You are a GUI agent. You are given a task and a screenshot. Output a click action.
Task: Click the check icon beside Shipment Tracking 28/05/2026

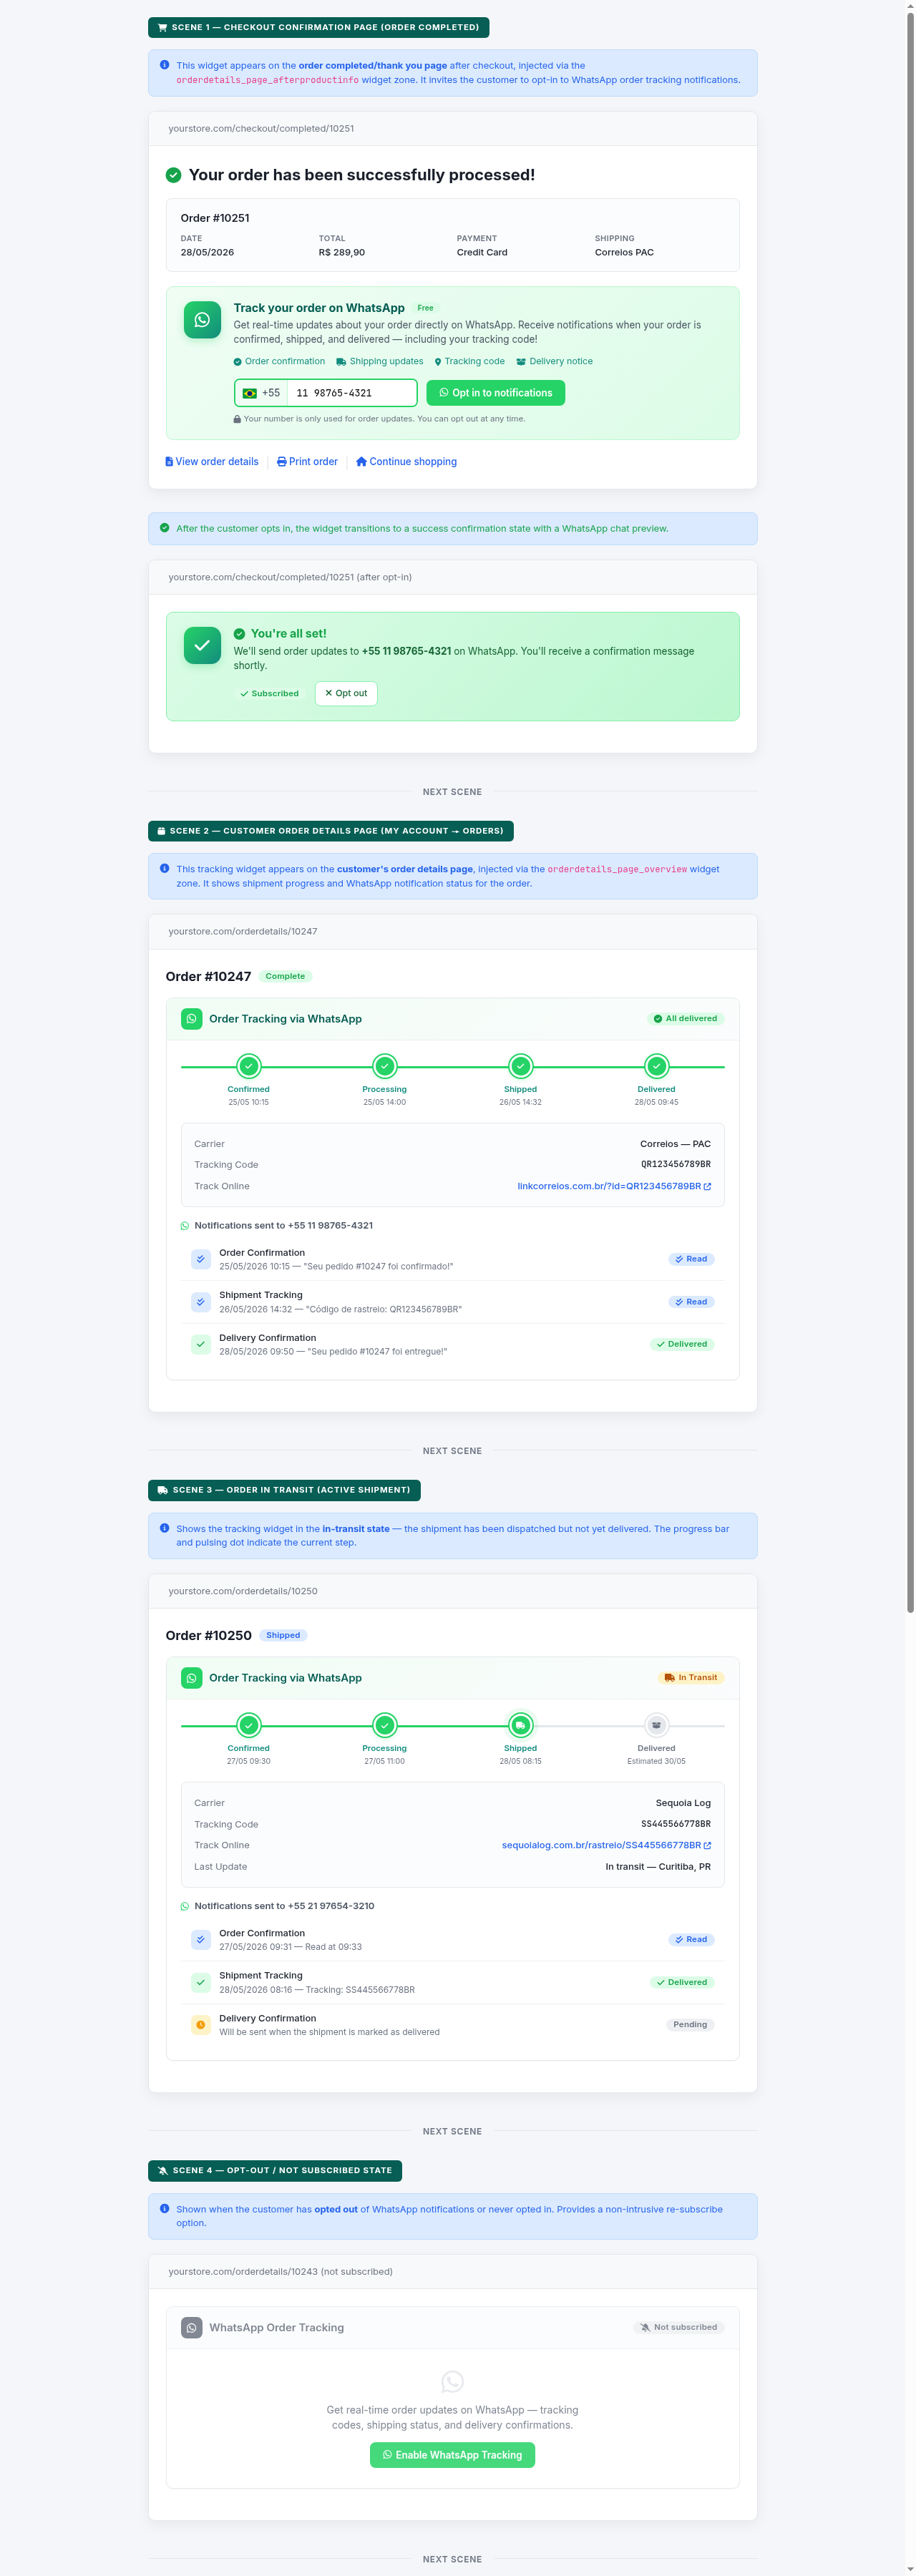201,1982
